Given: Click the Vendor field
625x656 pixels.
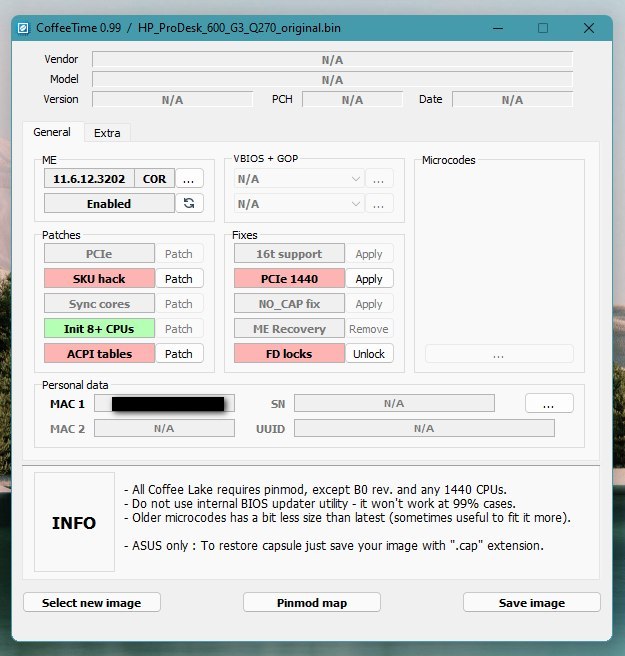Looking at the screenshot, I should 333,59.
